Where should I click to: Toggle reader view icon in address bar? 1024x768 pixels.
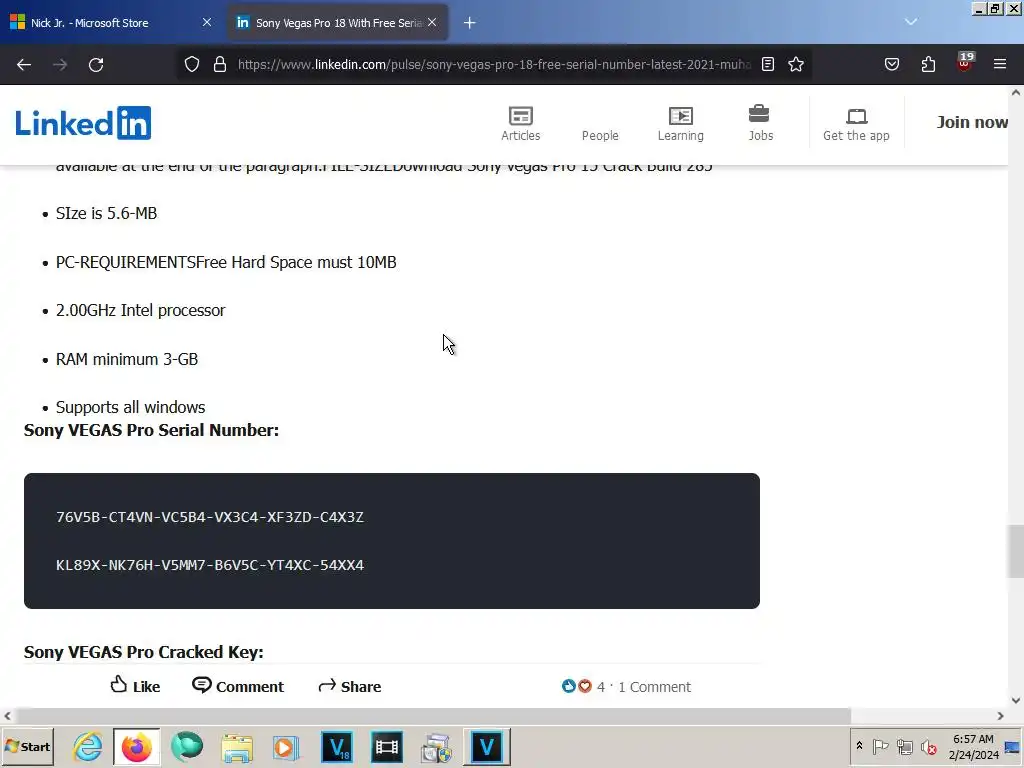768,65
